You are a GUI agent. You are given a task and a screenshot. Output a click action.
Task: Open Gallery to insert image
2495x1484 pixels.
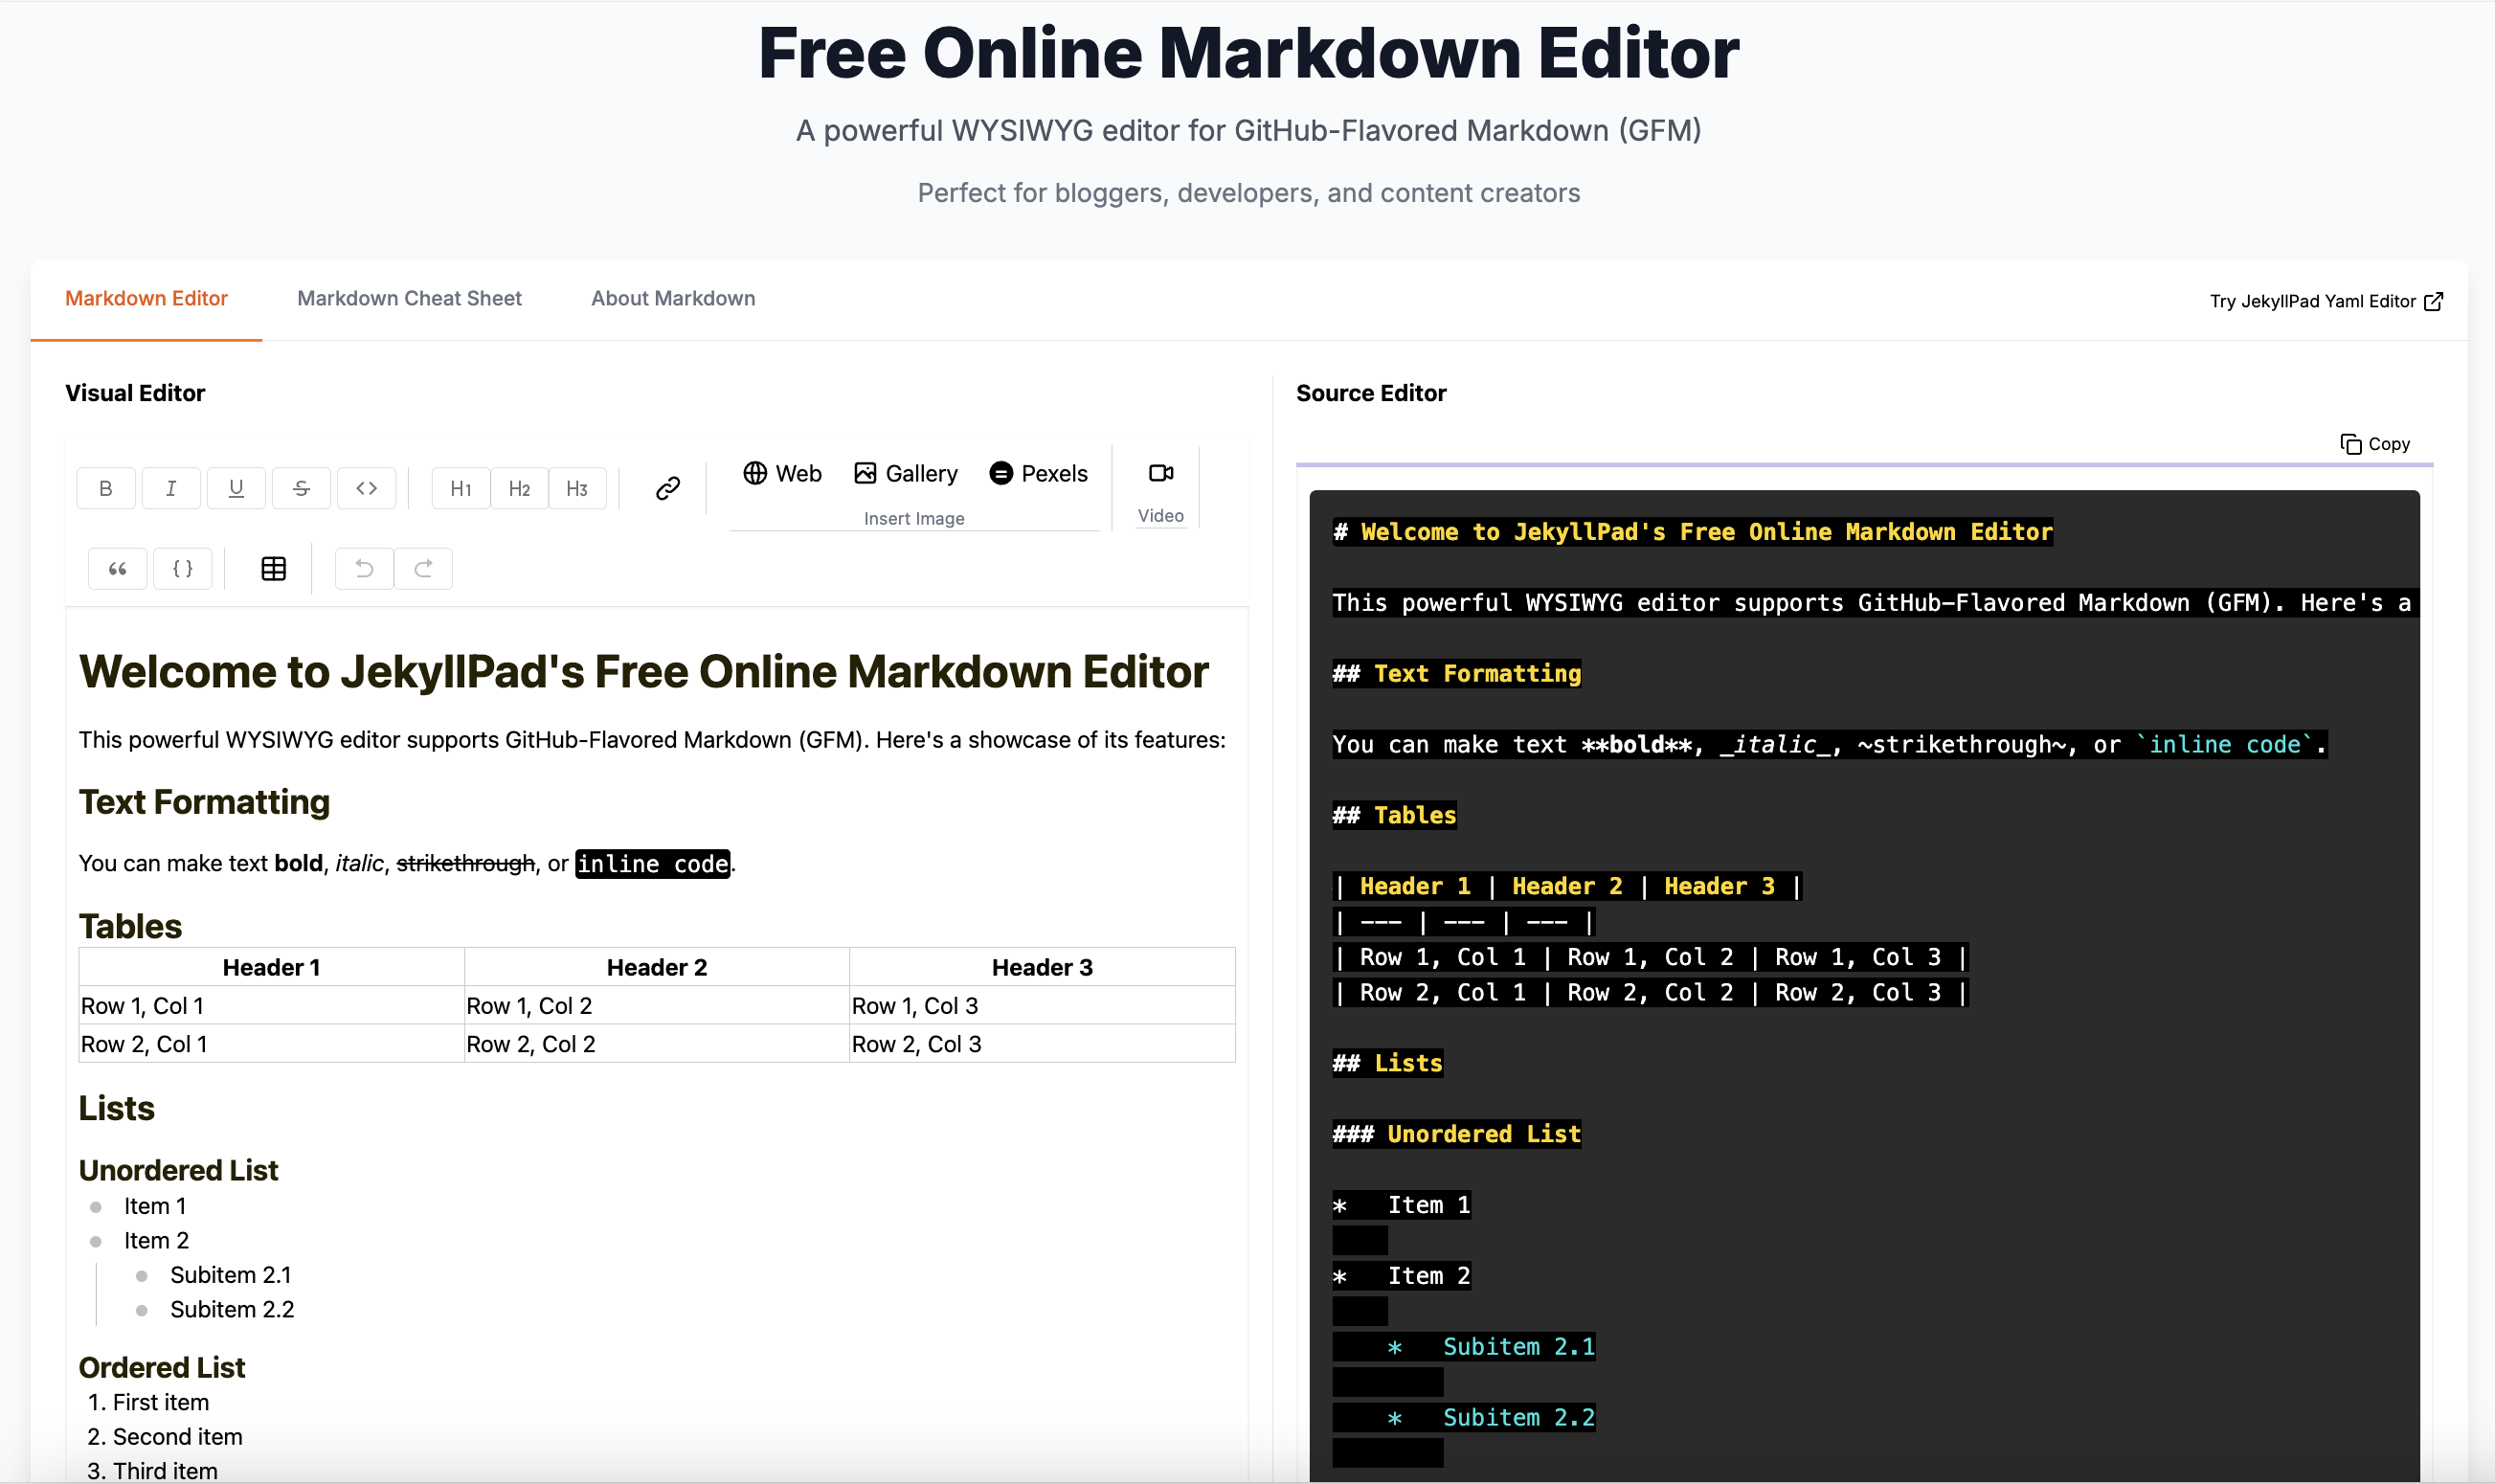pos(906,473)
